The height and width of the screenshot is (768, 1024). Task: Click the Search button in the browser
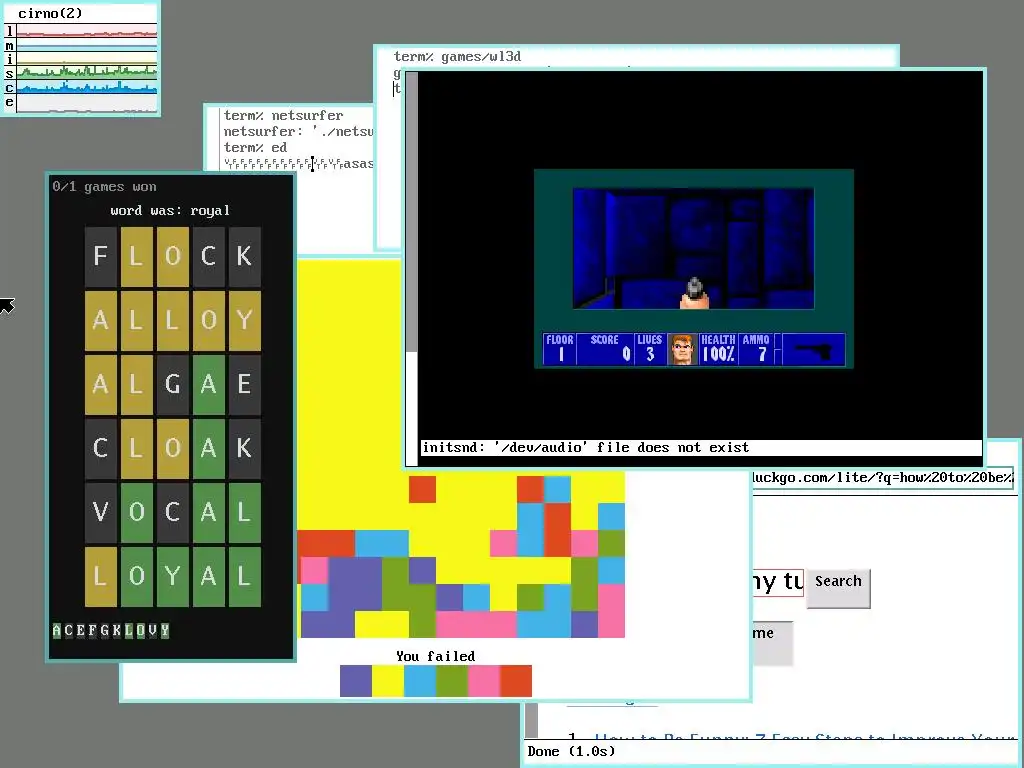click(x=838, y=588)
